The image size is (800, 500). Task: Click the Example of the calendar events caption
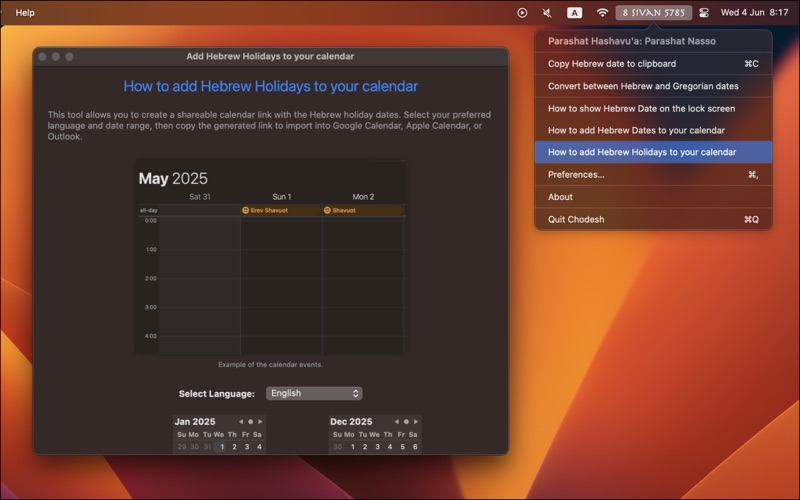click(270, 365)
